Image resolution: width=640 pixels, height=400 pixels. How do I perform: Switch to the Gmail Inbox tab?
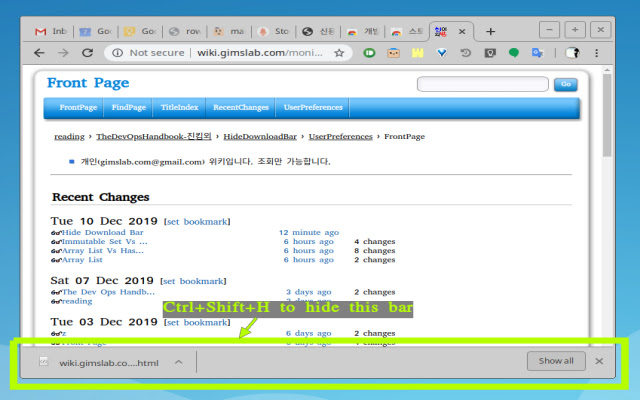tap(51, 31)
